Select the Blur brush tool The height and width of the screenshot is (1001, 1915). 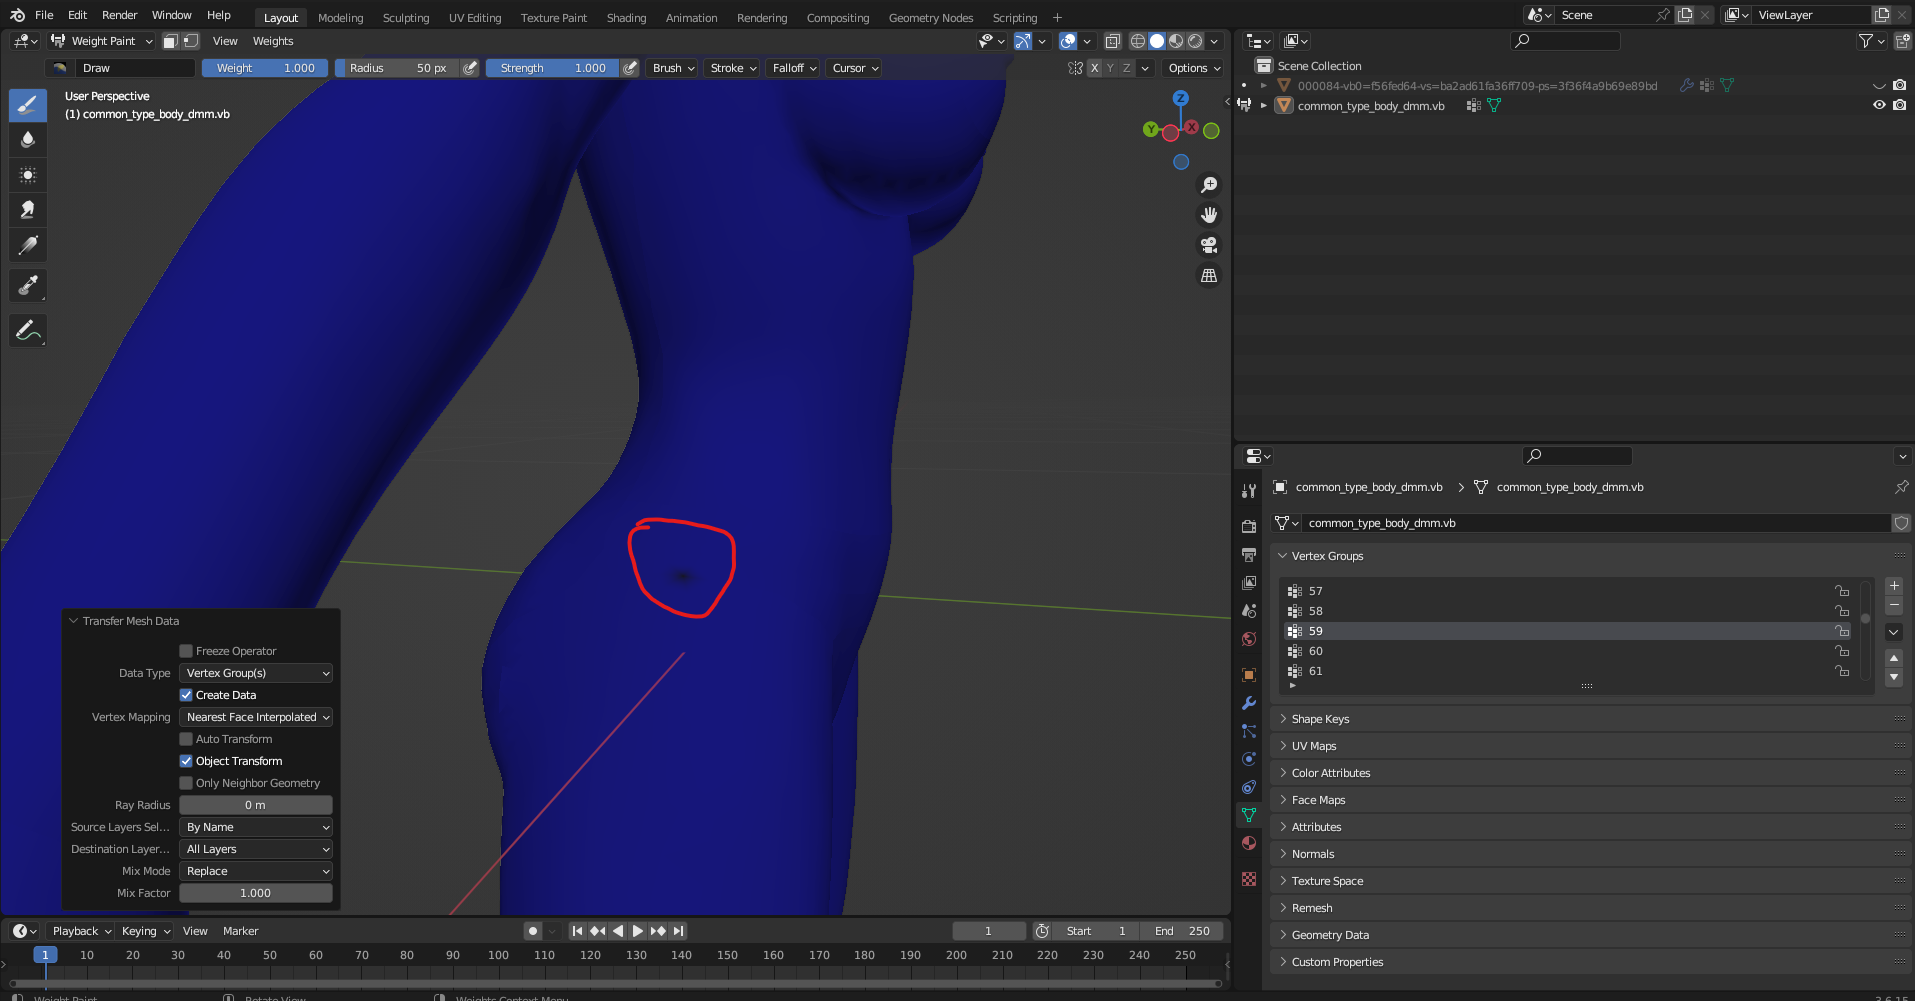point(28,139)
